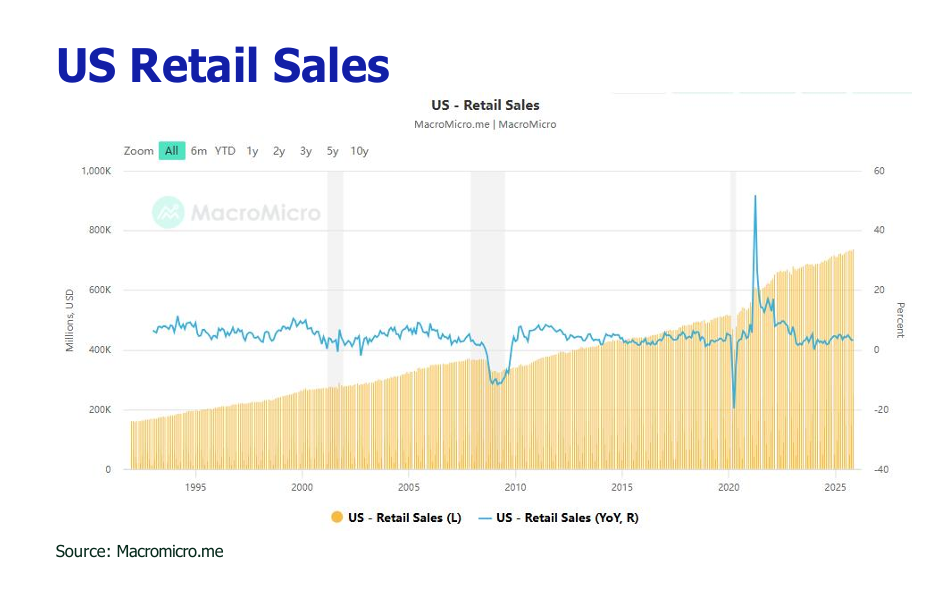Select the "All" zoom range
Screen dimensions: 944x595
click(x=172, y=151)
